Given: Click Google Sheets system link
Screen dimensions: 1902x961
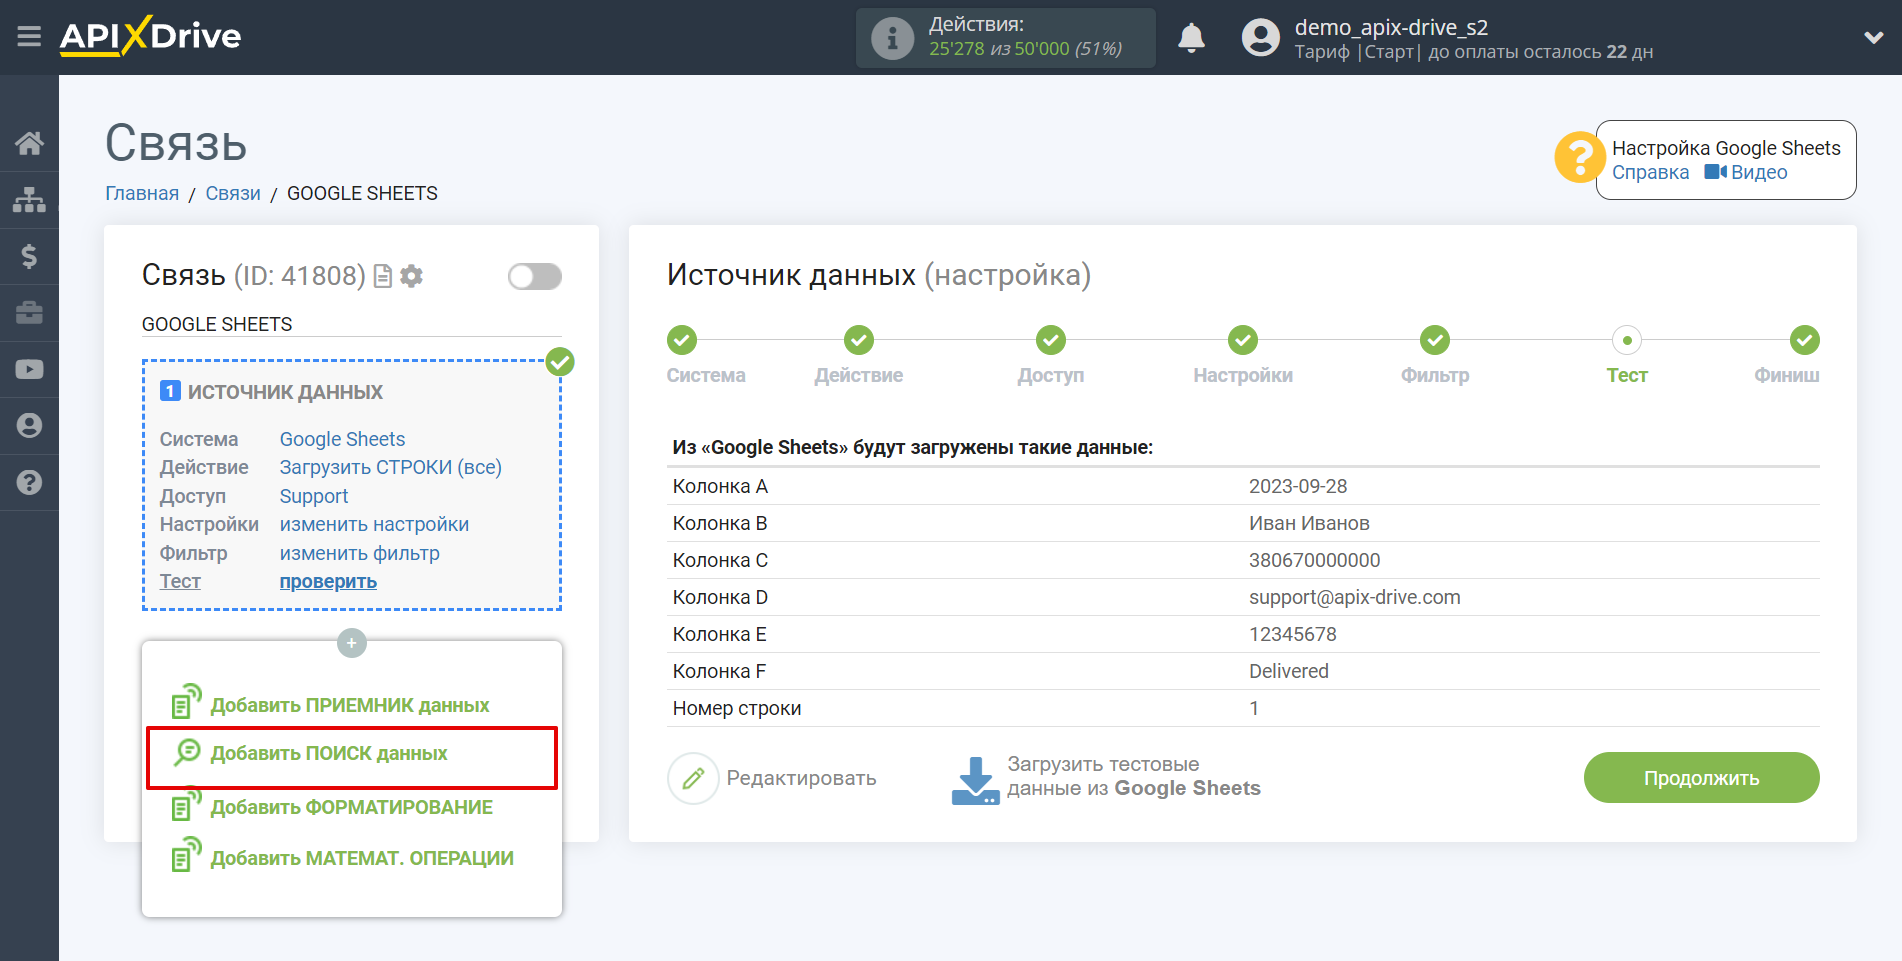Looking at the screenshot, I should pos(342,439).
